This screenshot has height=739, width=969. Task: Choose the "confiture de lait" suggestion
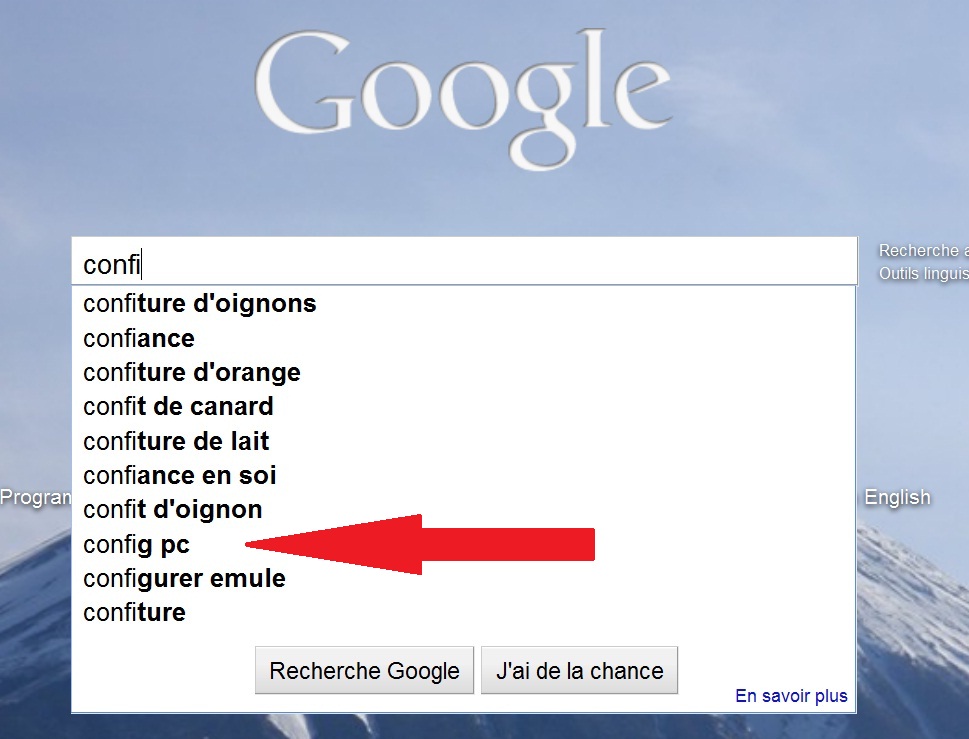pos(176,441)
